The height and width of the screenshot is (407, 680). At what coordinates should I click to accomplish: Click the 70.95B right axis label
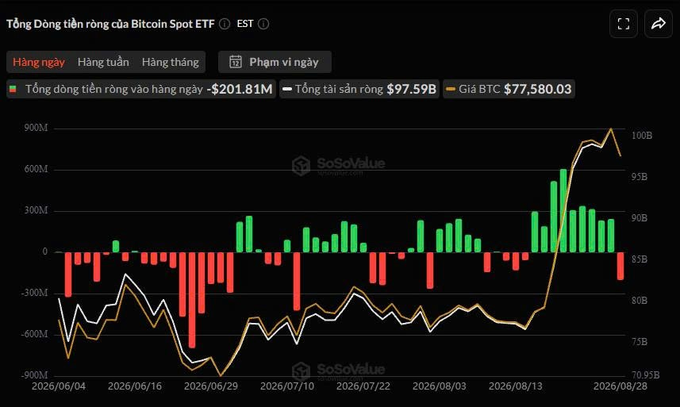(645, 374)
